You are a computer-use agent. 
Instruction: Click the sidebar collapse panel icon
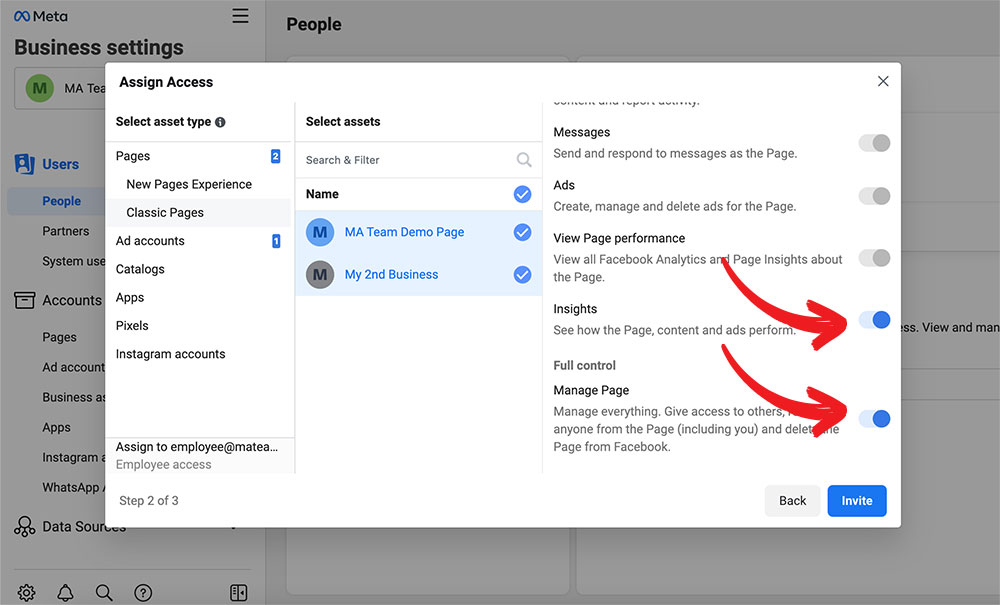[x=238, y=593]
